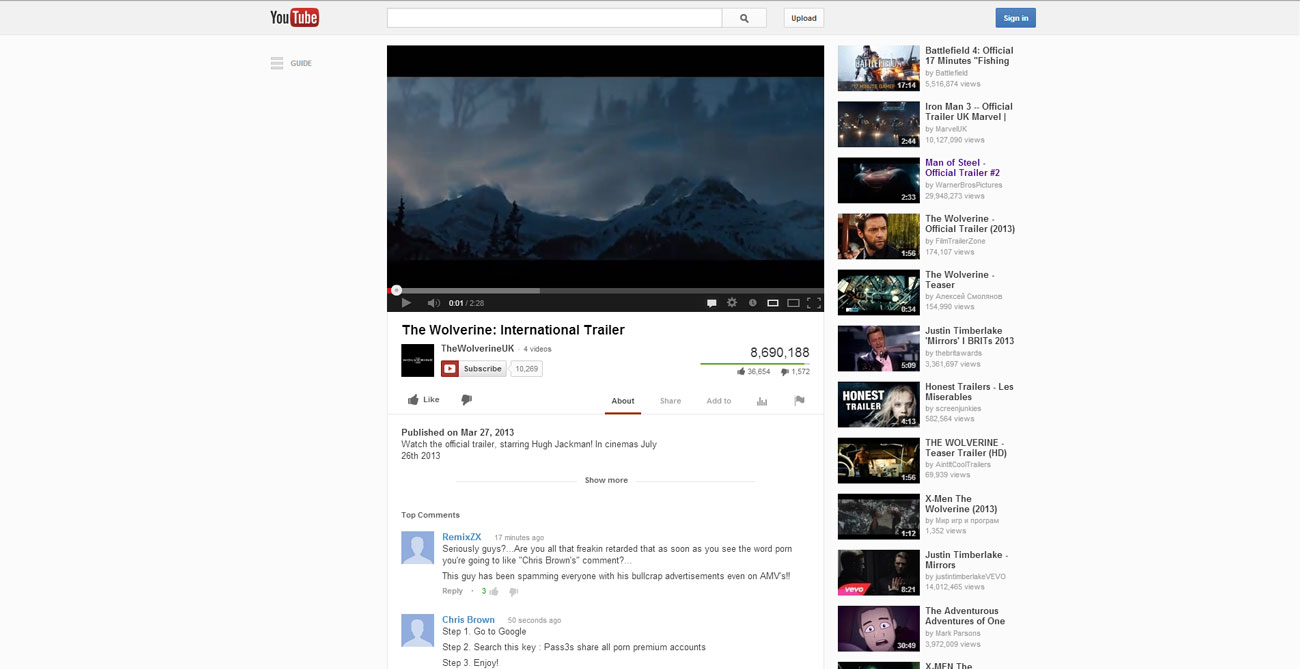Mute the video with the speaker icon
This screenshot has width=1300, height=669.
(434, 303)
